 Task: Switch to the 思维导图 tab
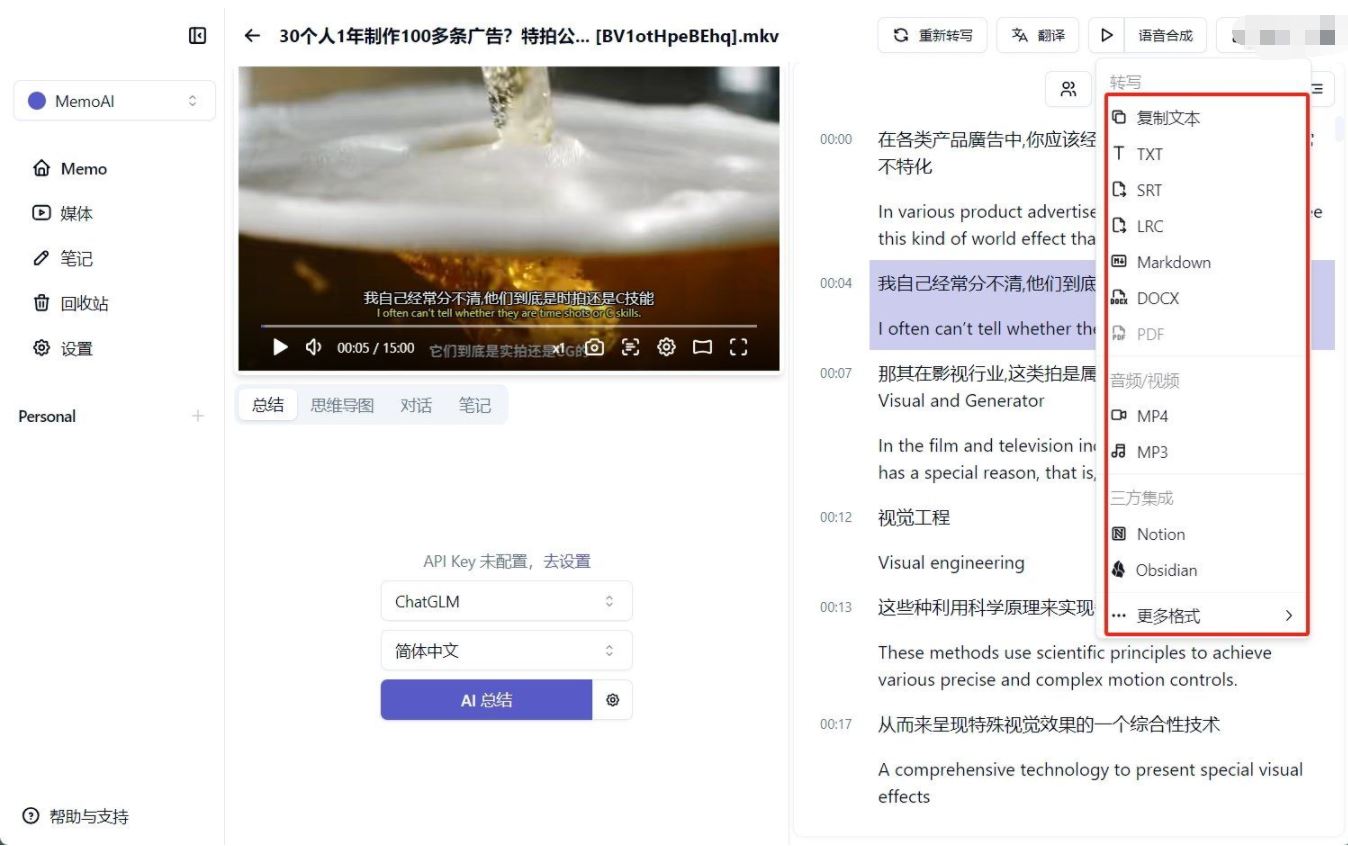[x=342, y=405]
